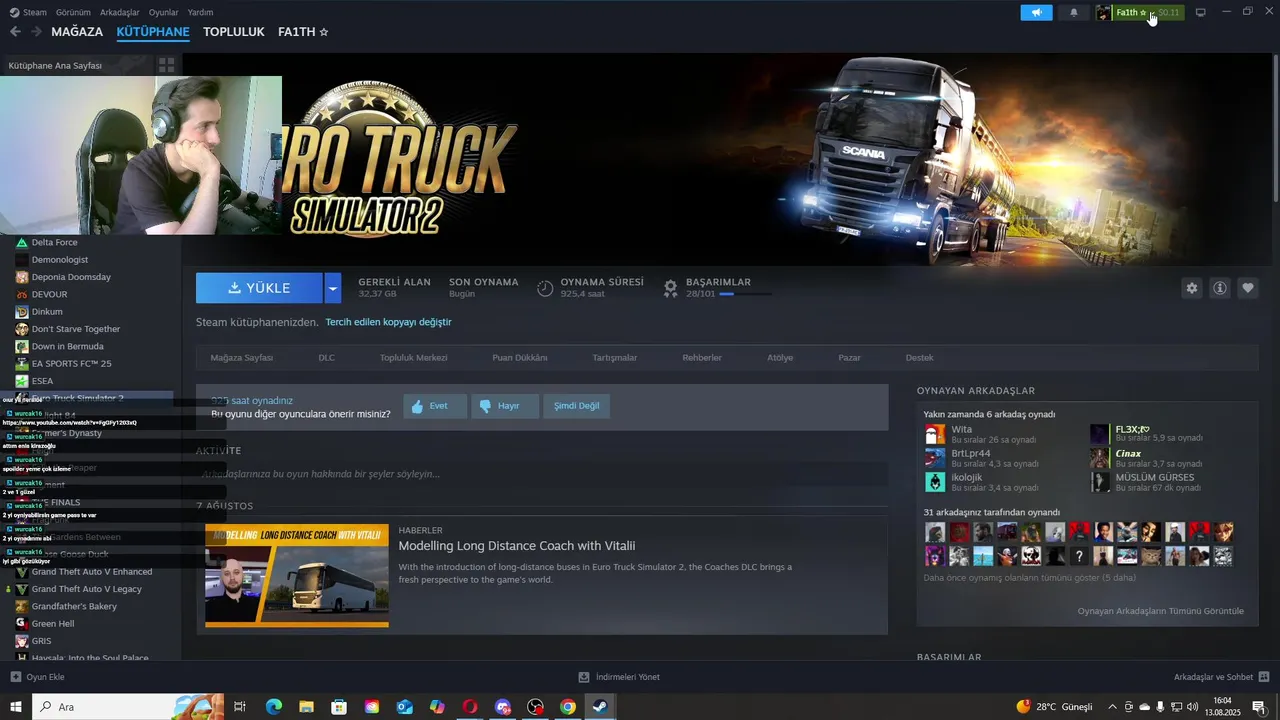This screenshot has width=1280, height=720.
Task: Open Atölye tab
Action: point(780,358)
